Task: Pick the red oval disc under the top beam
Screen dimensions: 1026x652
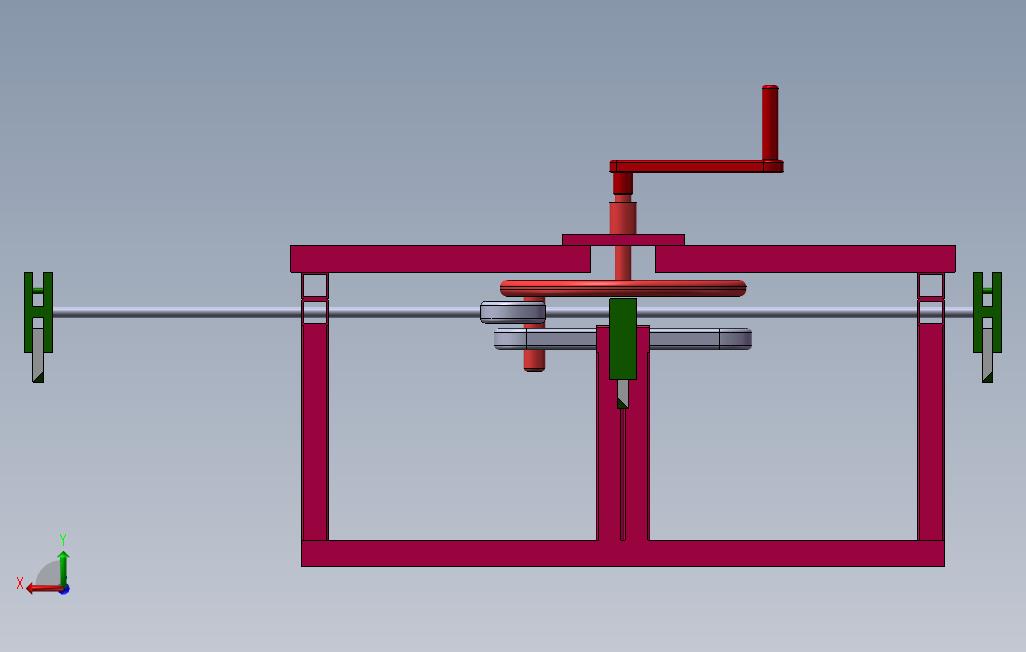Action: (x=623, y=288)
